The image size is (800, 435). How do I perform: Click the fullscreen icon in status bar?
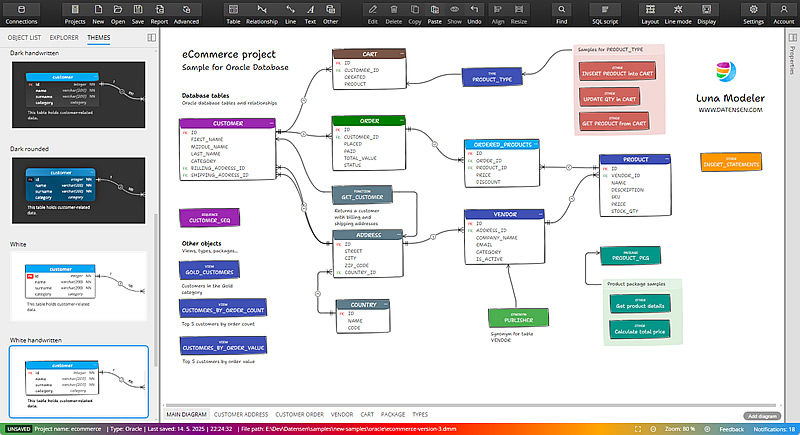(638, 429)
